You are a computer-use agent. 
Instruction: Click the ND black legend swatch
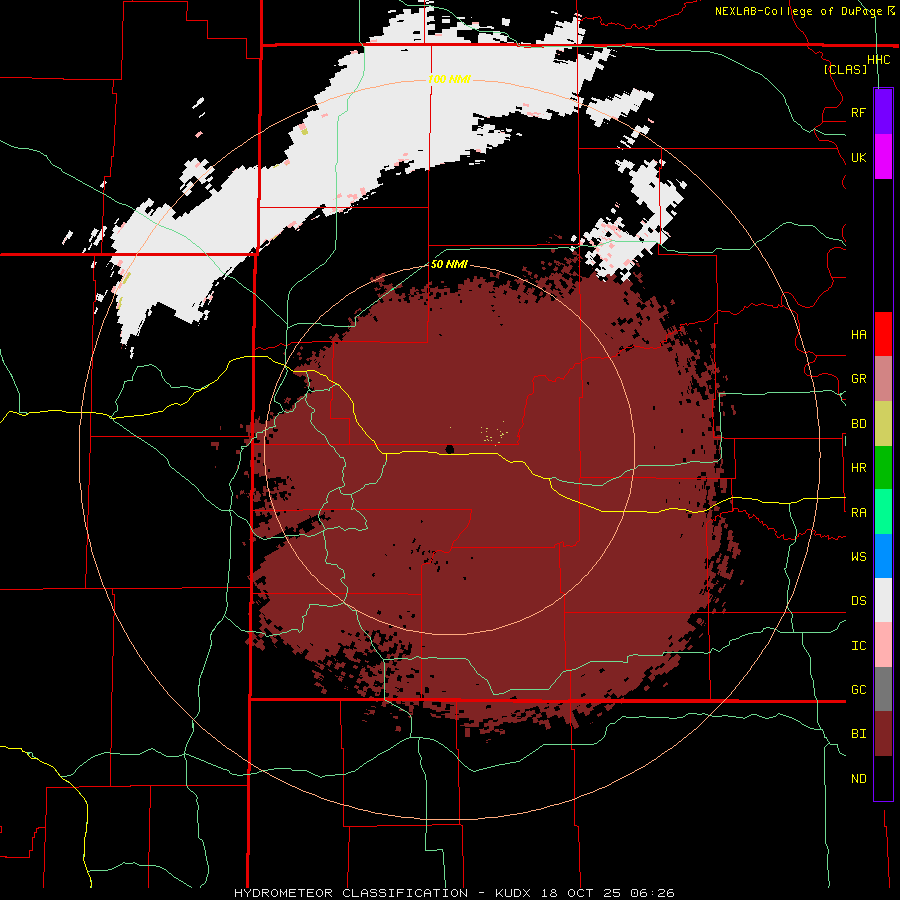click(883, 778)
